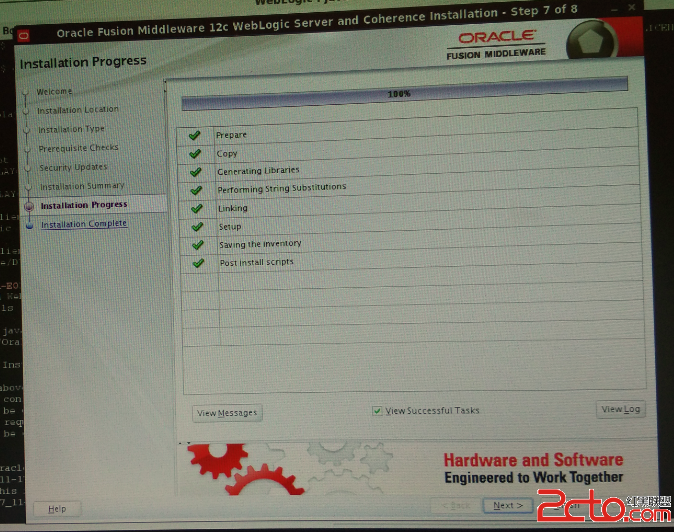The width and height of the screenshot is (674, 532).
Task: Click checkmark beside Post install scripts
Action: tap(198, 263)
